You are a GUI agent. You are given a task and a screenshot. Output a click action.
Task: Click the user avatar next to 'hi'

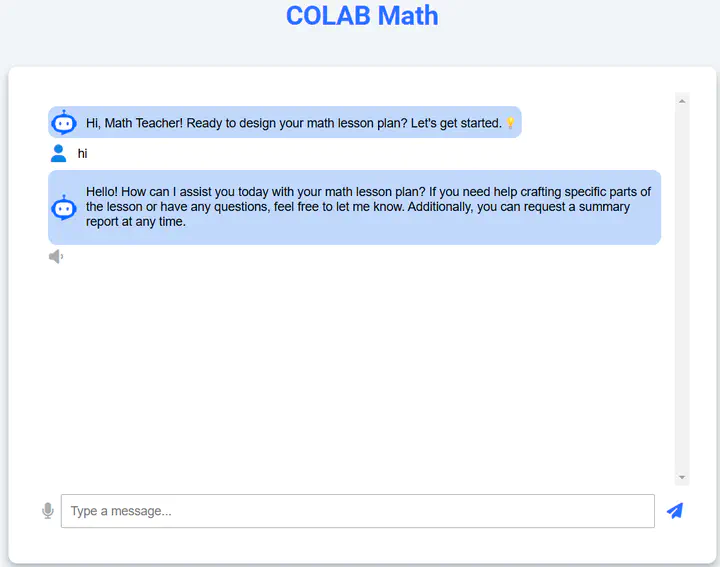click(58, 153)
